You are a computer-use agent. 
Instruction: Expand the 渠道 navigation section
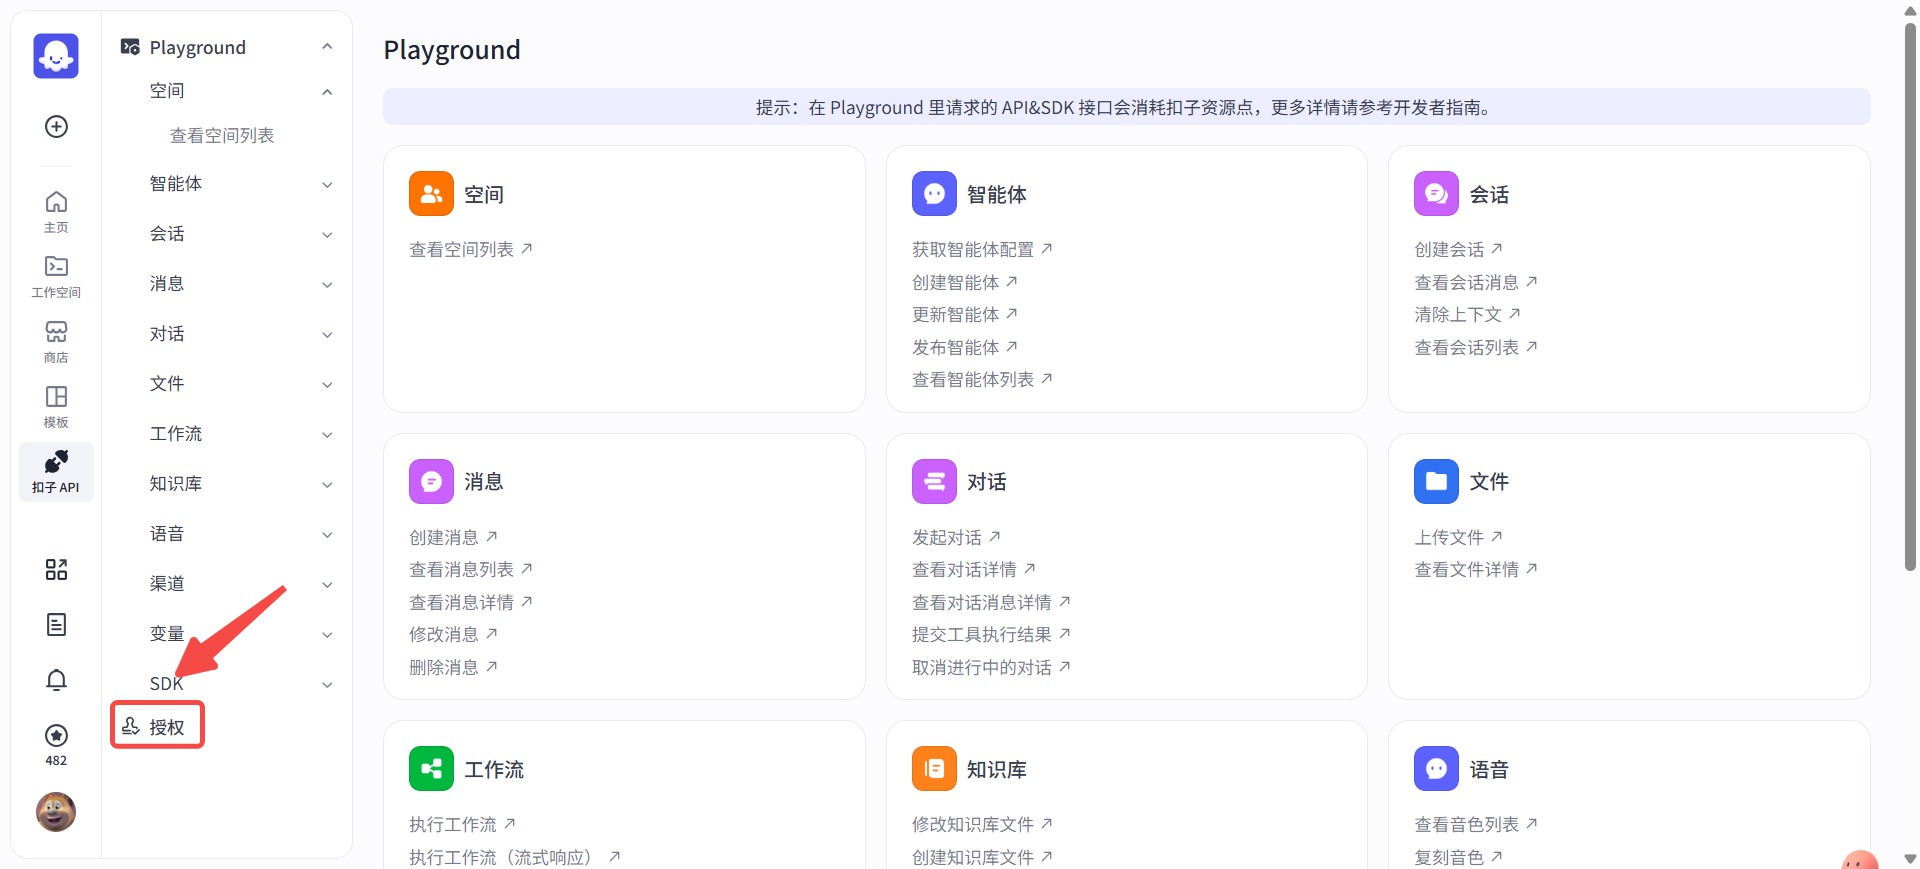(327, 585)
